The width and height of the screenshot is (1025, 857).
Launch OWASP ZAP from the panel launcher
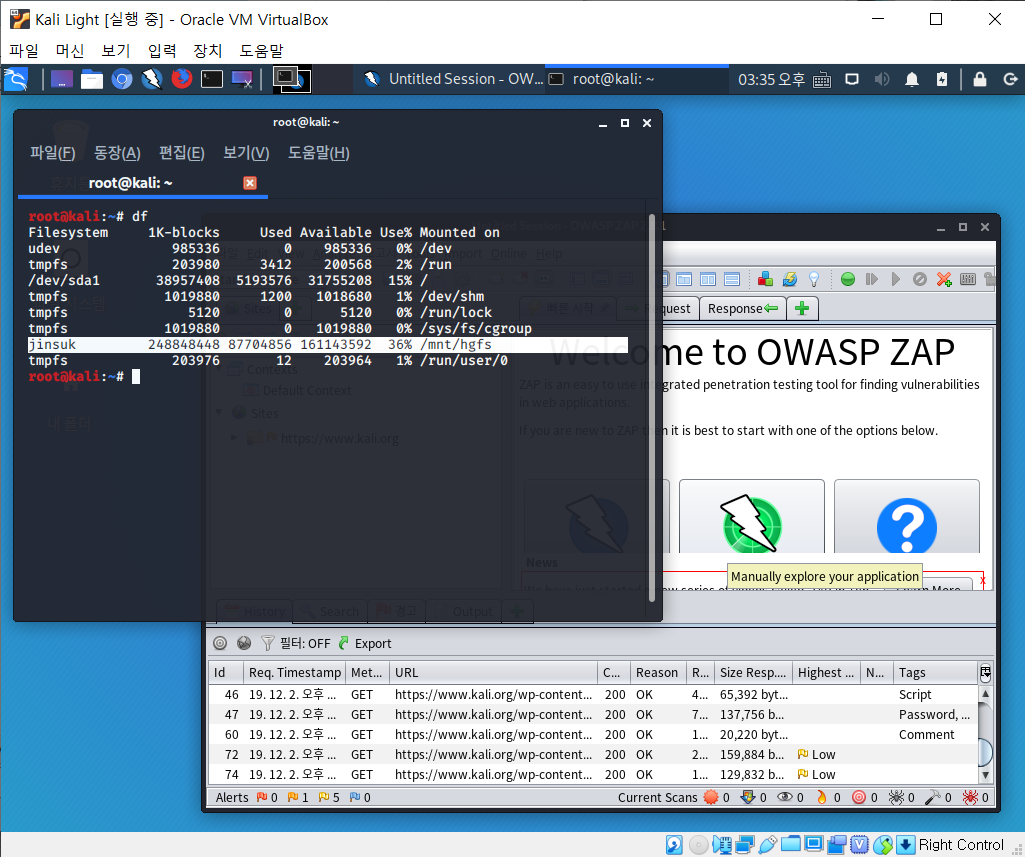coord(152,80)
